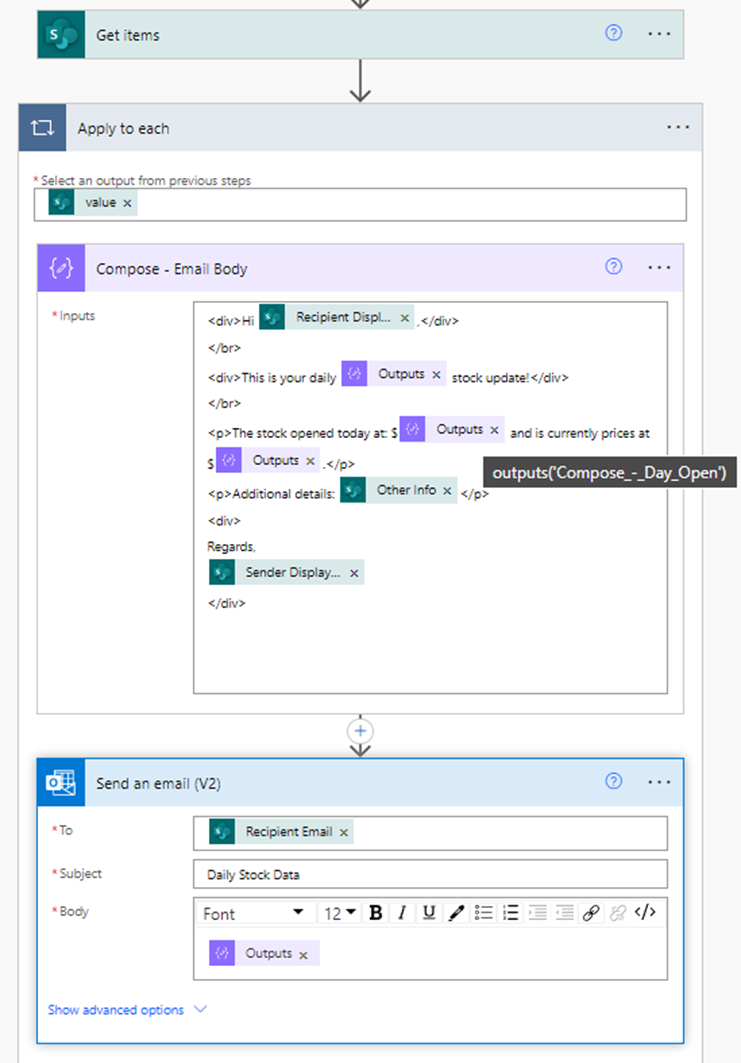Toggle bold formatting in email body

click(376, 912)
